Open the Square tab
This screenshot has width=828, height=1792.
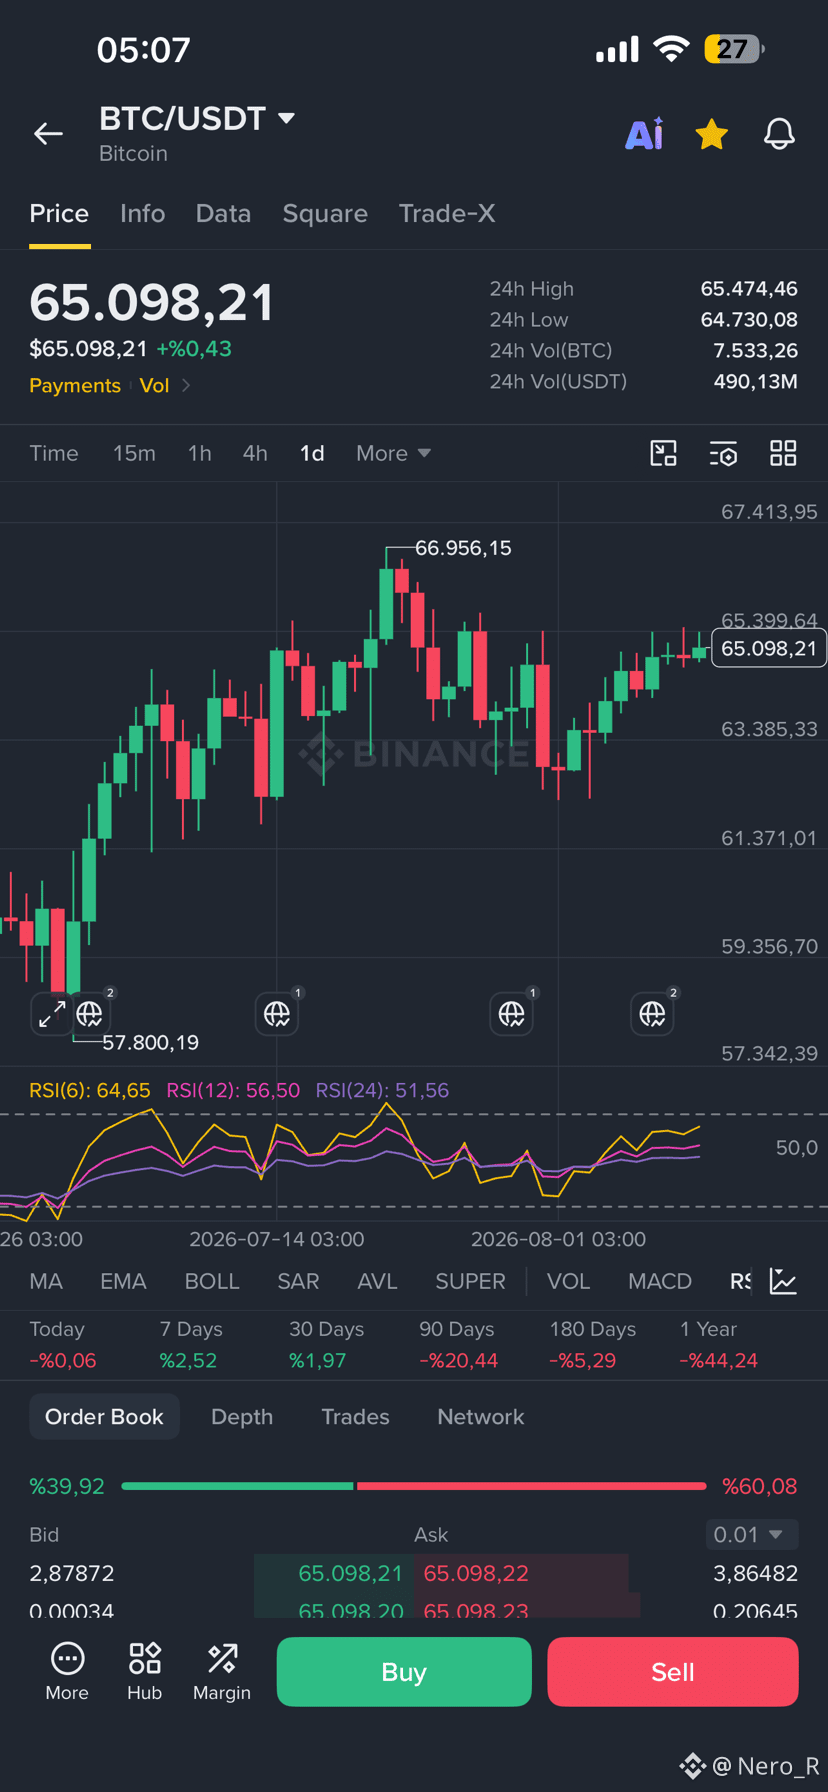(x=325, y=213)
